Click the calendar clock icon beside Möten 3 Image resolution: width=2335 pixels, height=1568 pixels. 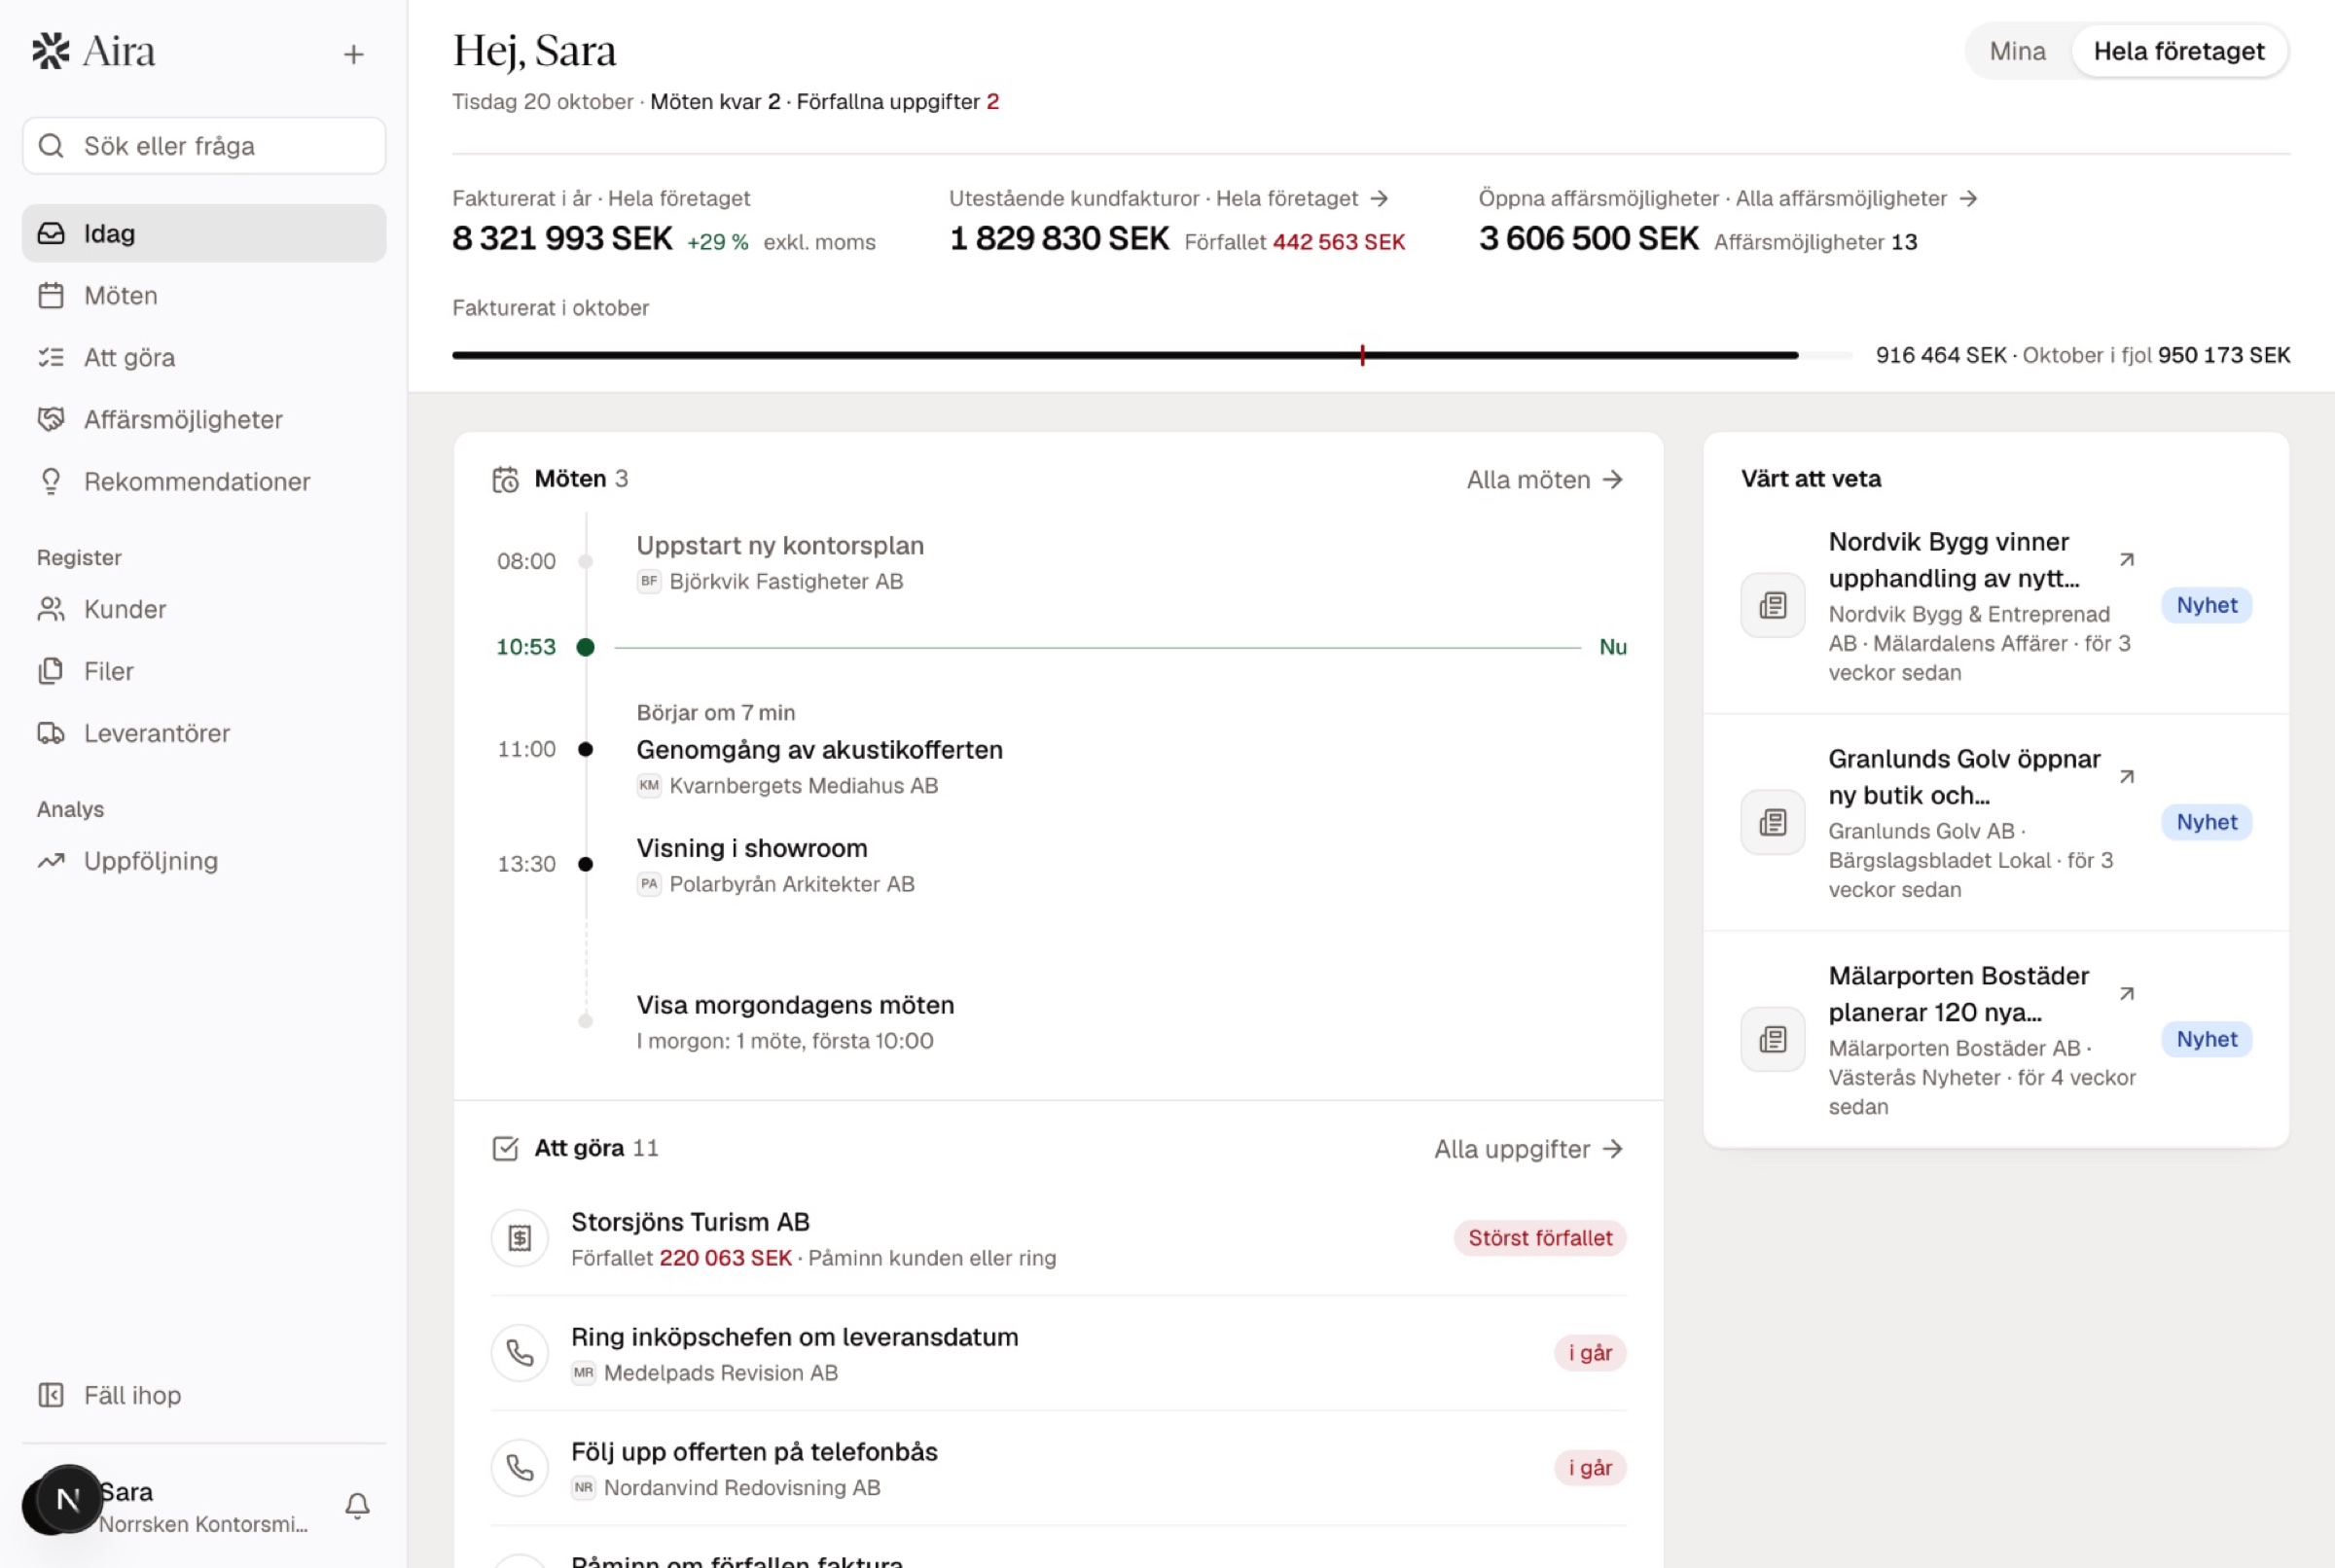pos(506,480)
